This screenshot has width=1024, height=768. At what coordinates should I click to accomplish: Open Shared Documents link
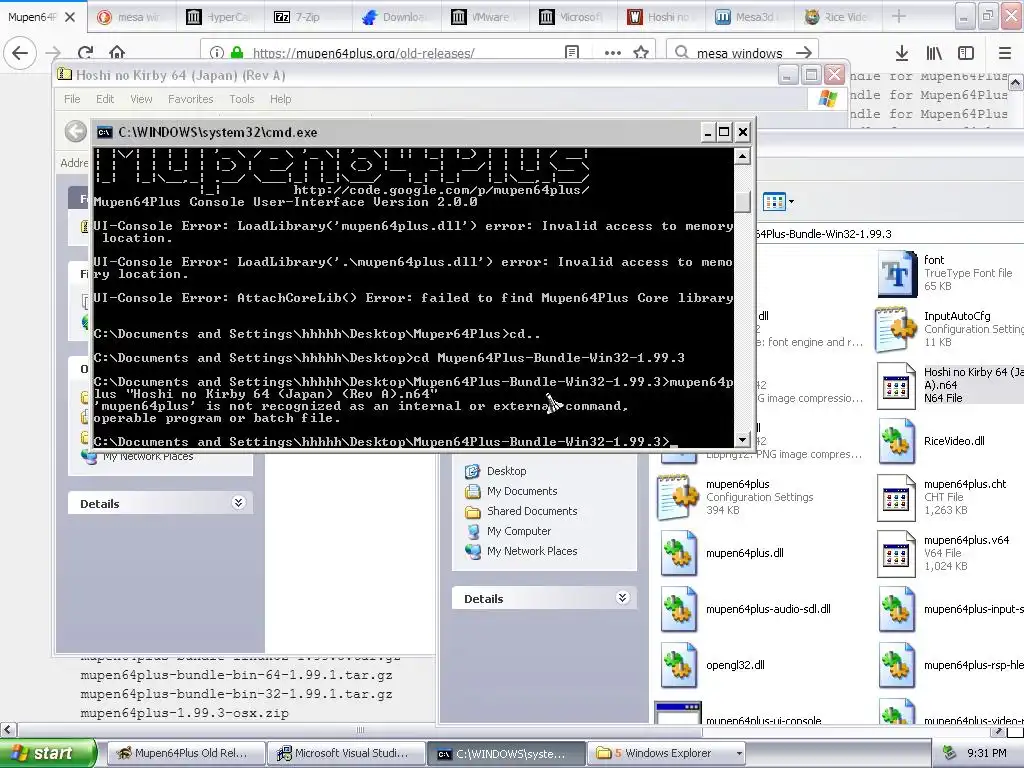(x=532, y=511)
